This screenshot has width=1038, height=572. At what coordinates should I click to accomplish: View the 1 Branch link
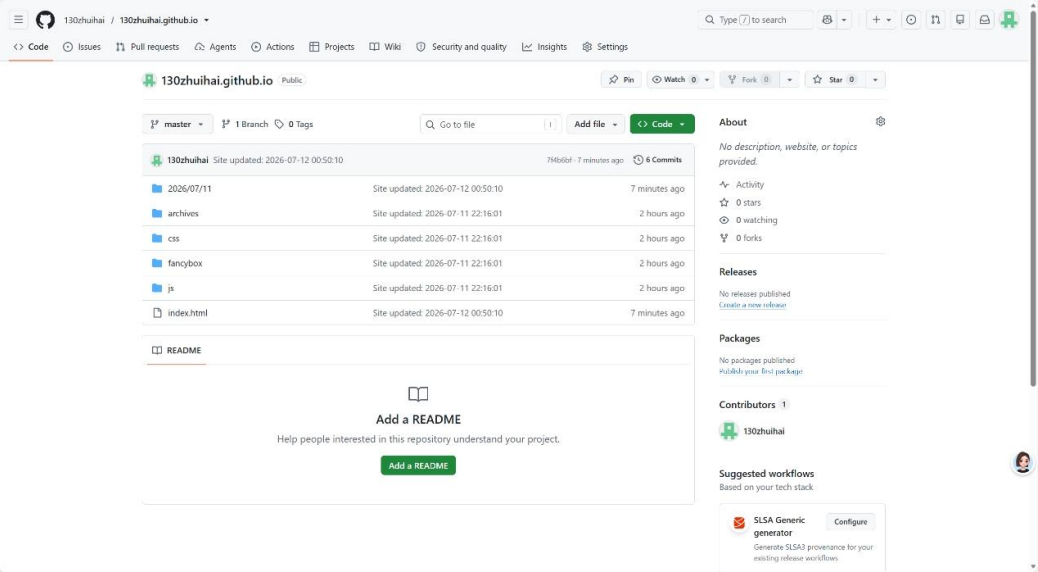pyautogui.click(x=245, y=124)
